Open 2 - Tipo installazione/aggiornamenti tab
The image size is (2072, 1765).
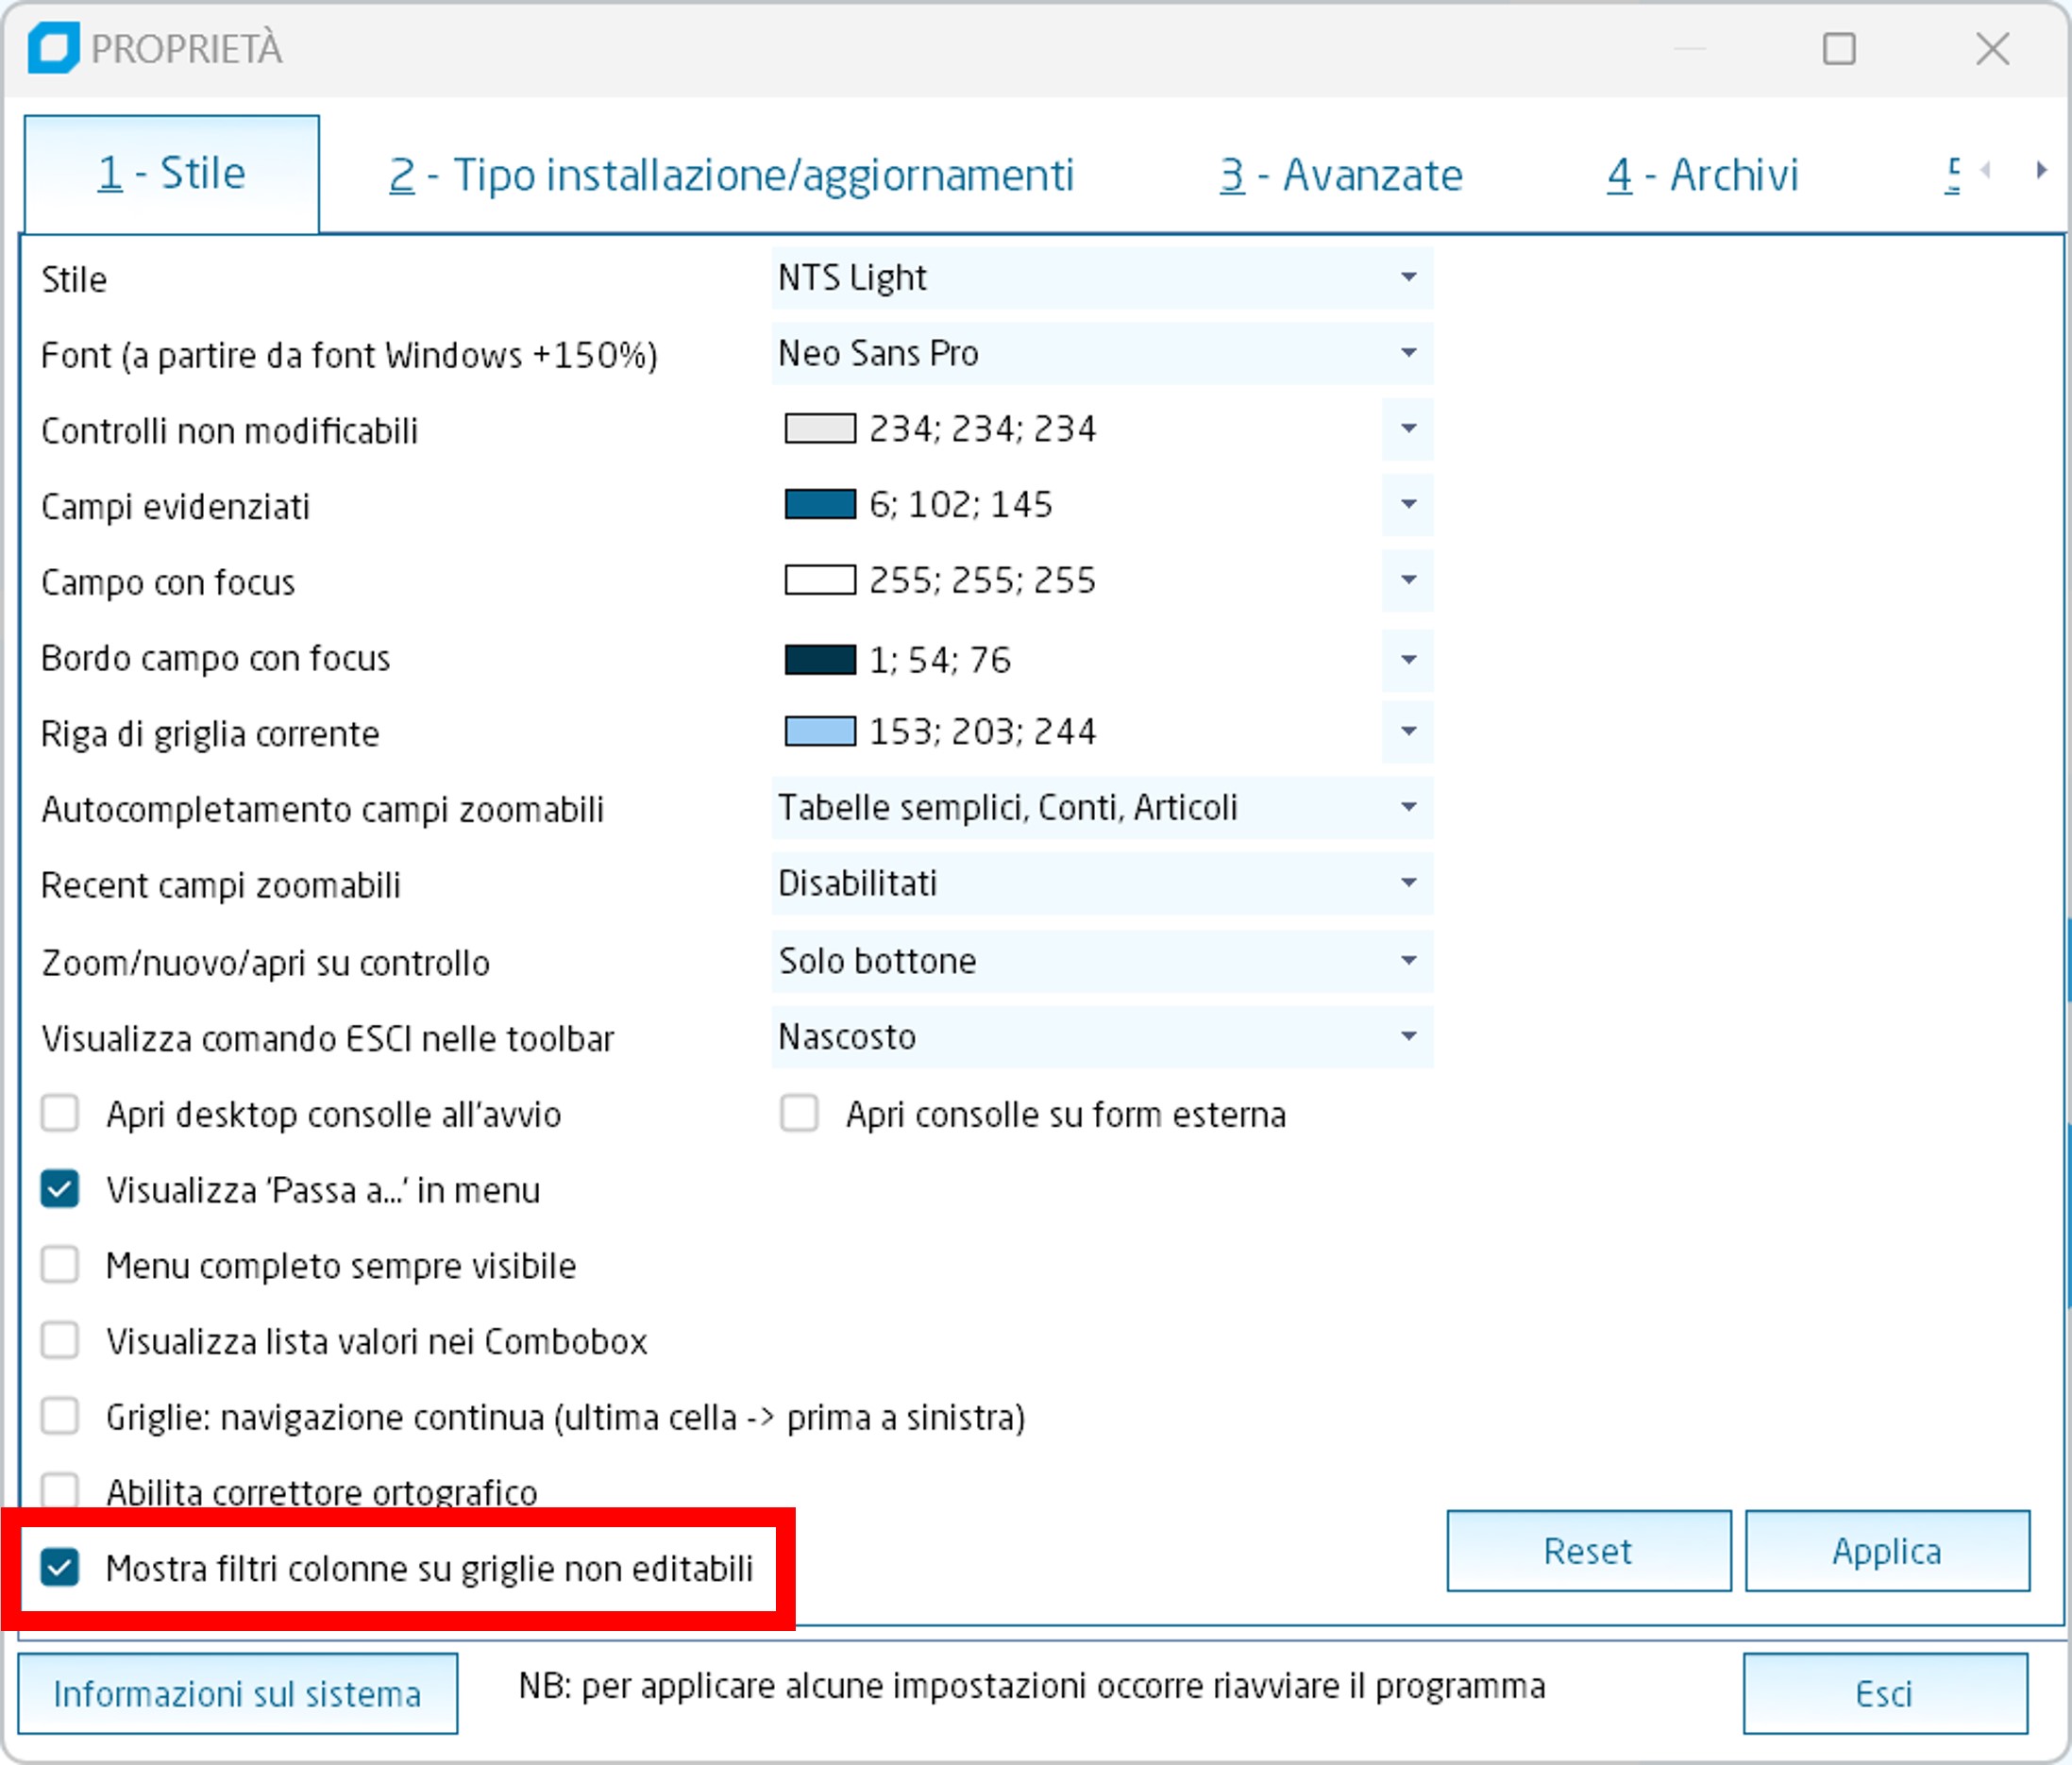click(731, 175)
